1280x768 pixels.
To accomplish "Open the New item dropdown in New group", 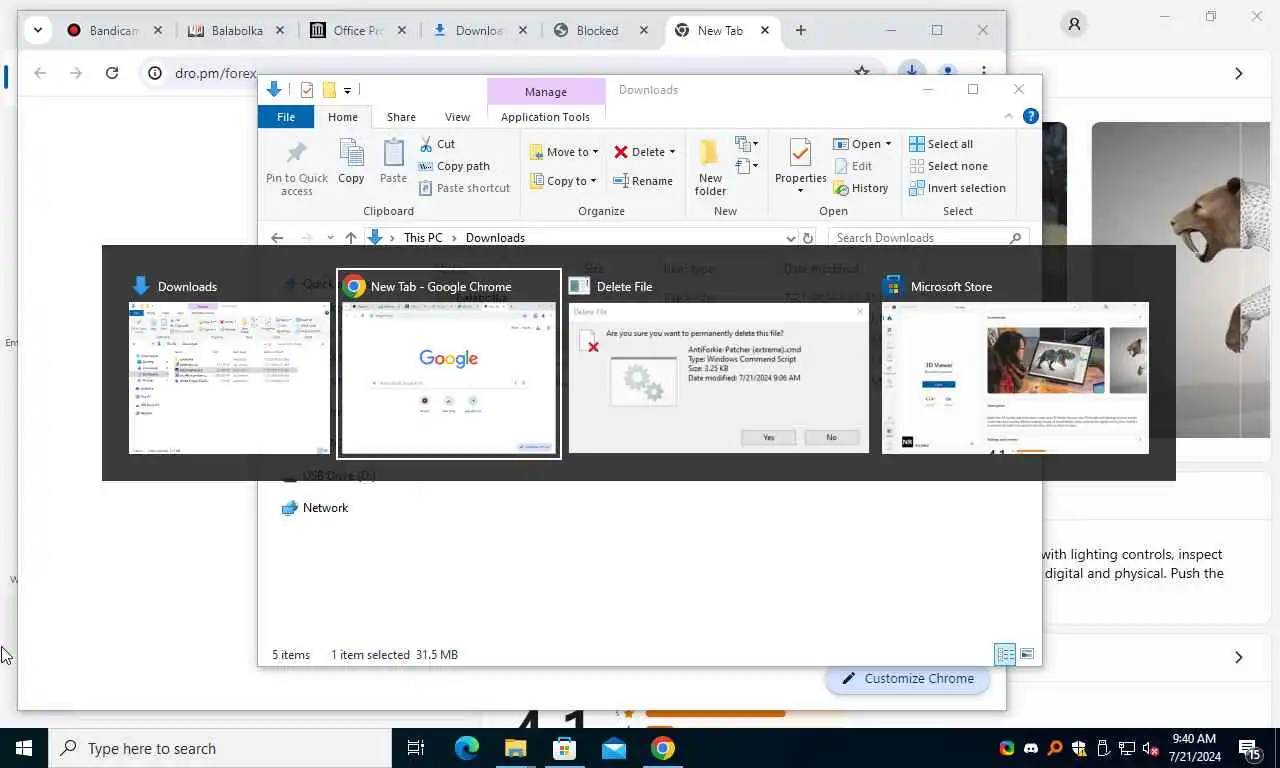I will [x=747, y=144].
